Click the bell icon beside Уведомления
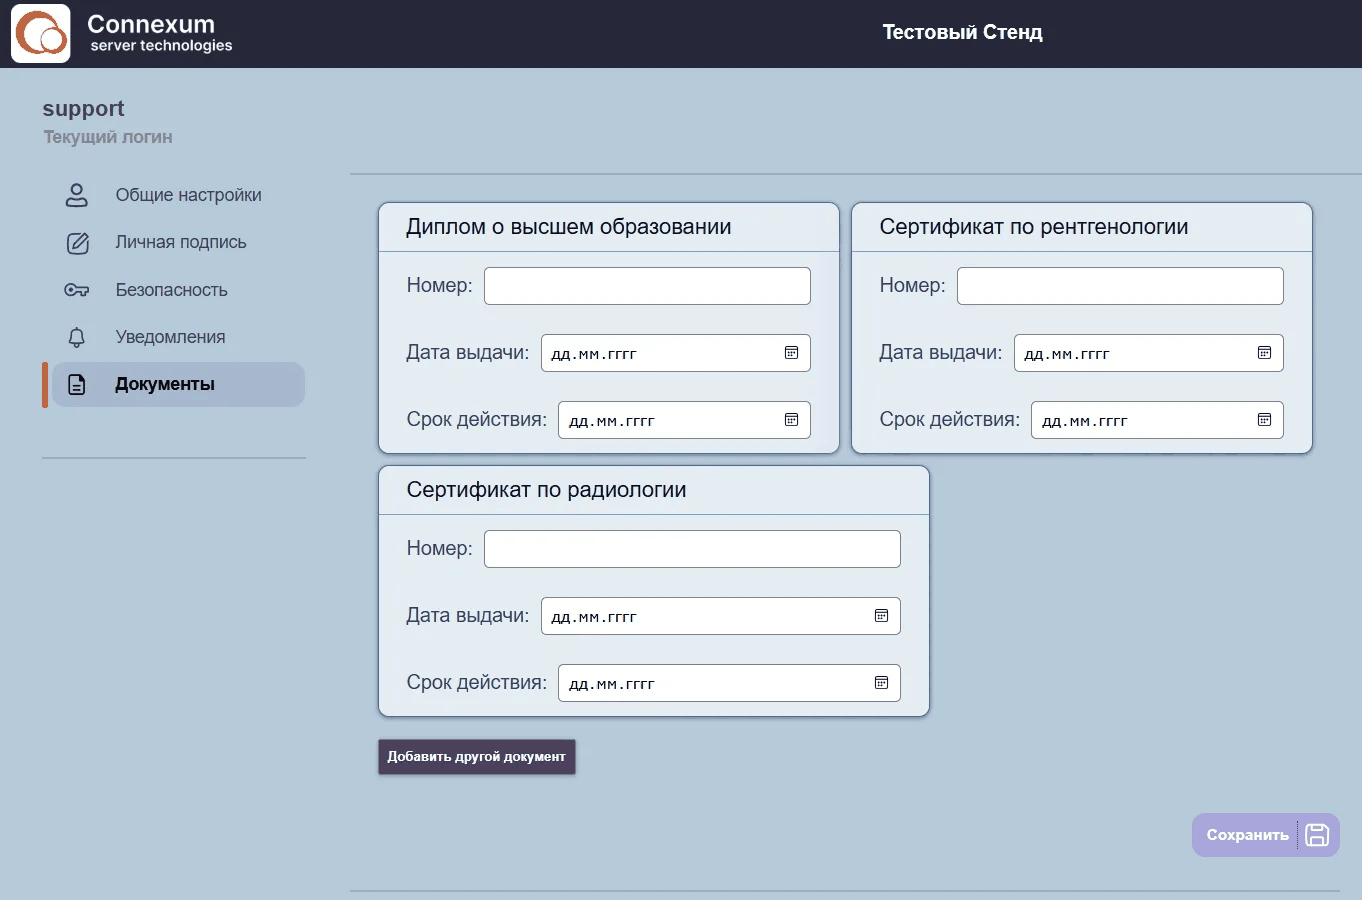1362x900 pixels. 77,337
